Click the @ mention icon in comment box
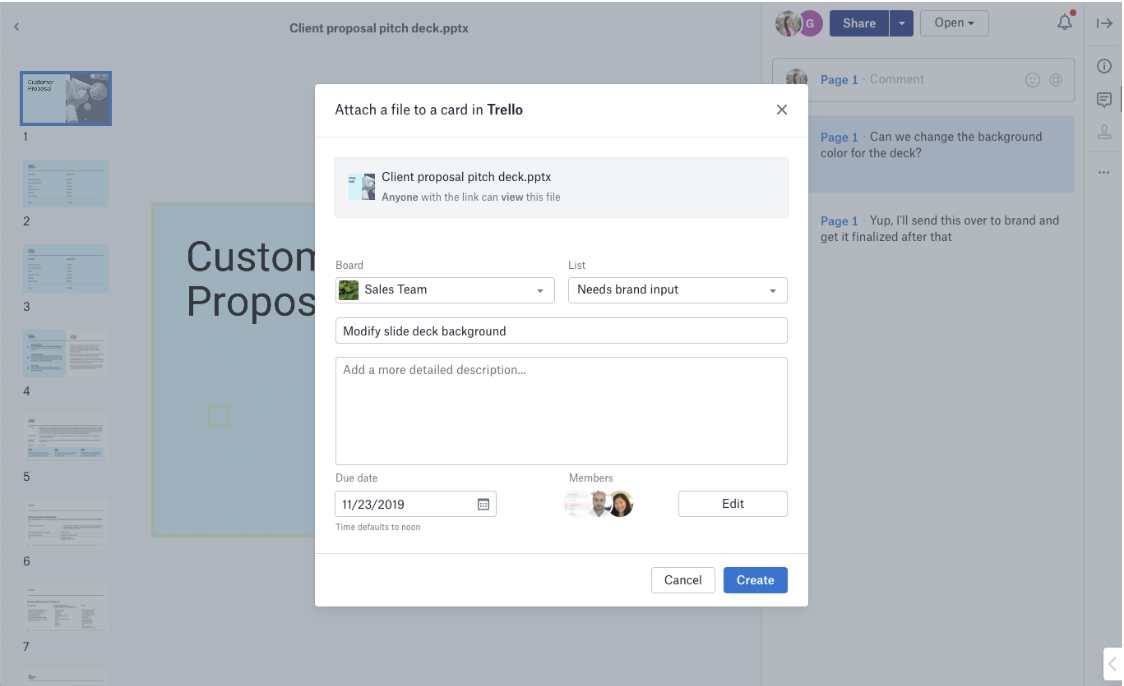Image resolution: width=1124 pixels, height=686 pixels. tap(1055, 80)
